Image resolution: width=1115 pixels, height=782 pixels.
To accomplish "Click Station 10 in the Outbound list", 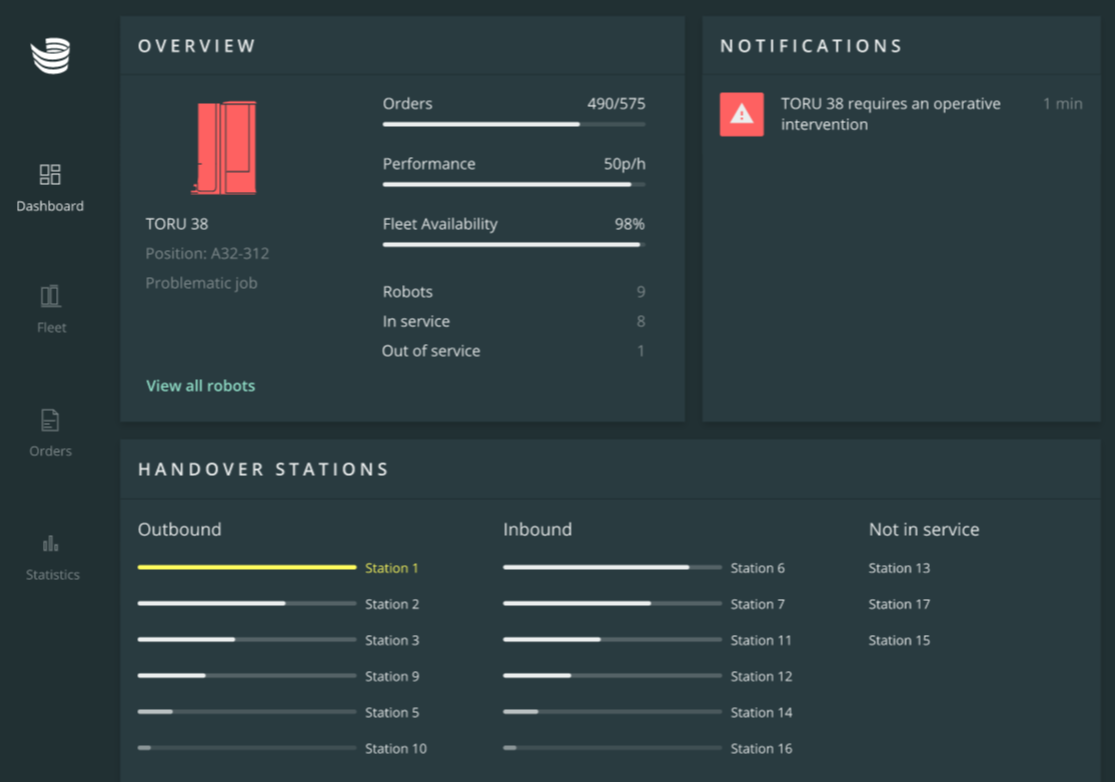I will (x=395, y=748).
